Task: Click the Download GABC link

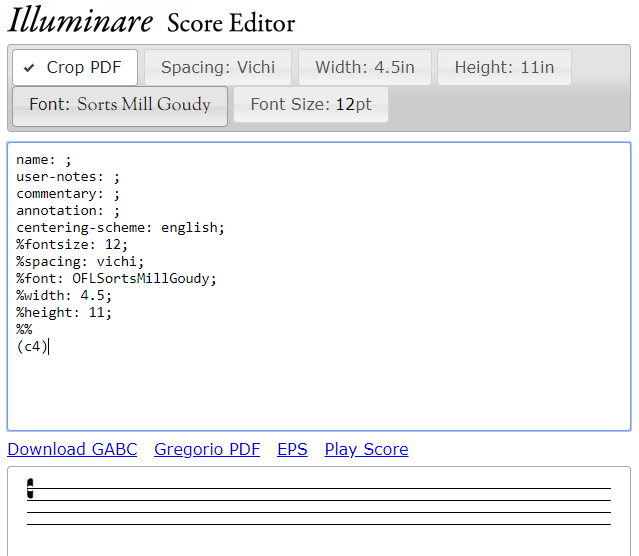Action: tap(72, 449)
